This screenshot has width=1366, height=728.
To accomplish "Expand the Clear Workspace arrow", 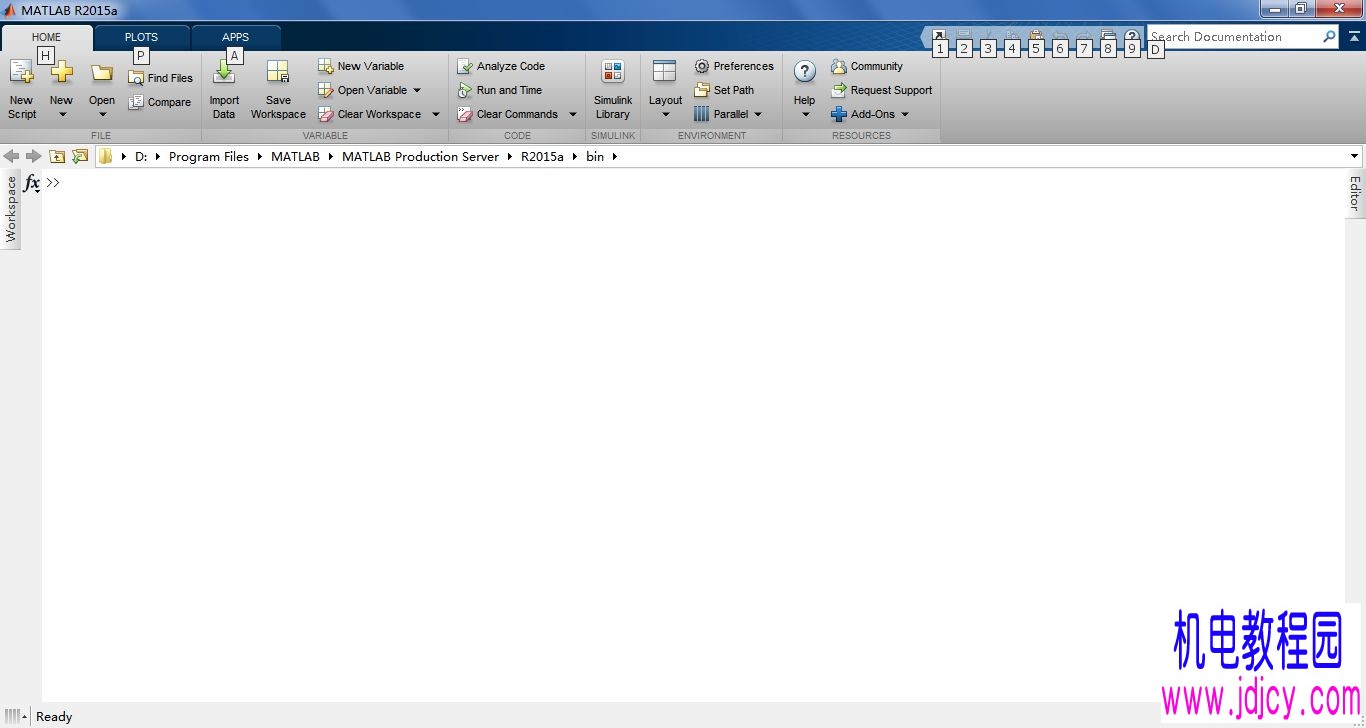I will (x=436, y=114).
